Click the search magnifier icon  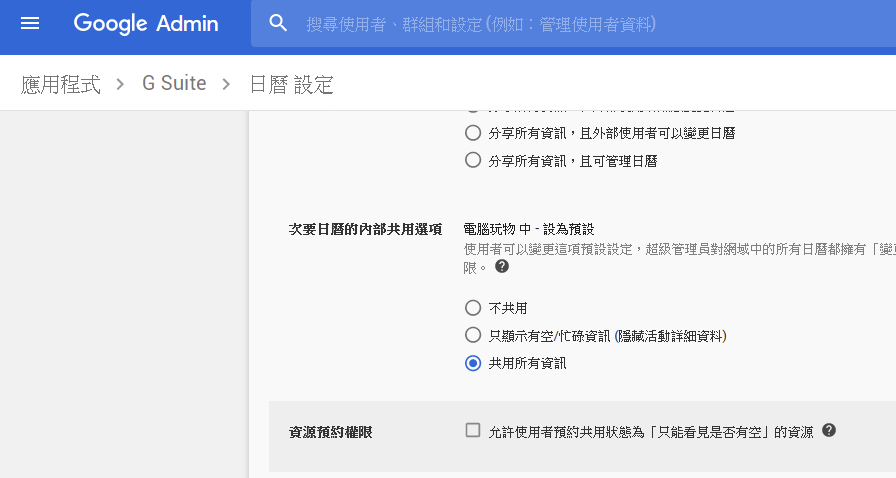click(279, 23)
